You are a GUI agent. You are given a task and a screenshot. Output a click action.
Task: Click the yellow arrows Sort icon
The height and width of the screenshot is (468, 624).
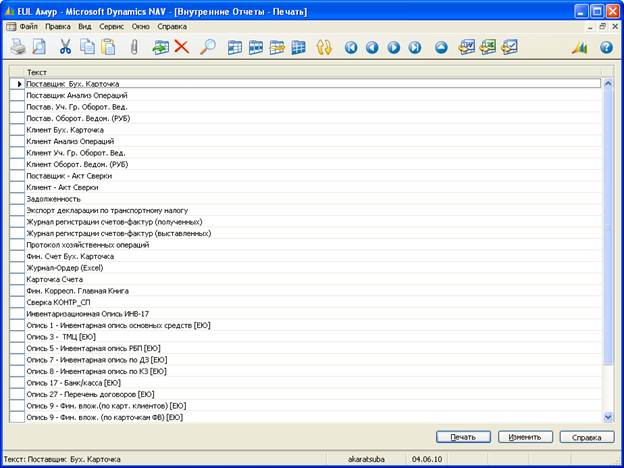pyautogui.click(x=323, y=47)
